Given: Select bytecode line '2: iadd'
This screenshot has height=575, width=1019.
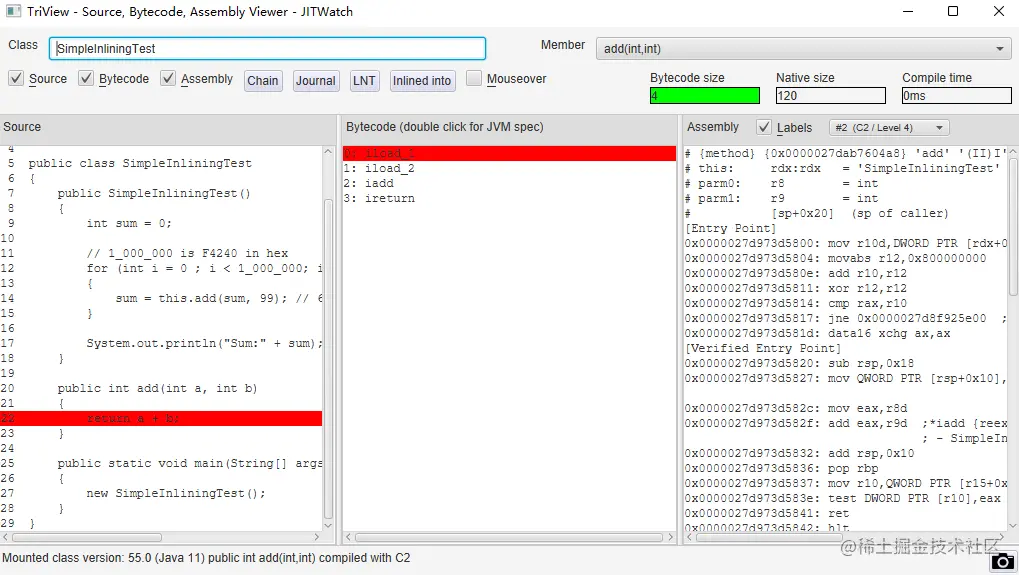Looking at the screenshot, I should click(368, 183).
